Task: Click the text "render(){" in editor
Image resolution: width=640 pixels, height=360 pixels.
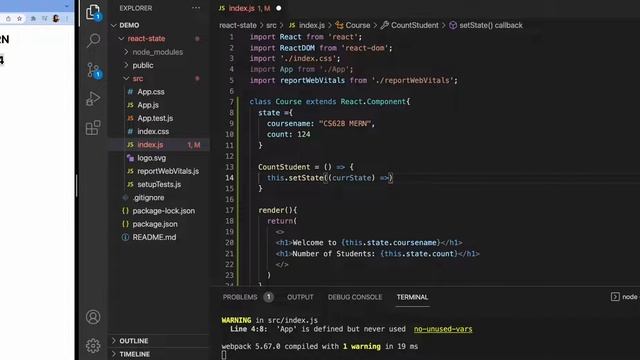Action: (278, 210)
